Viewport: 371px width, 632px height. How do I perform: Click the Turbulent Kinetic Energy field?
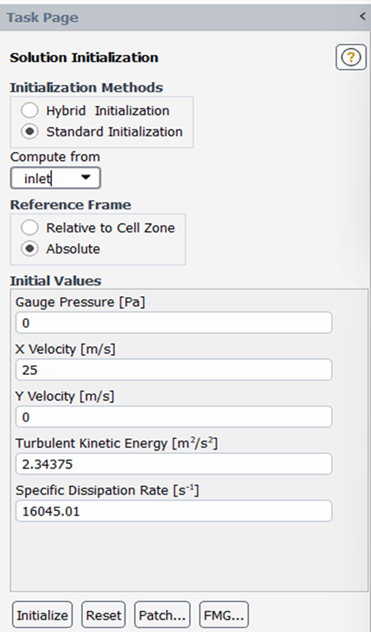[174, 464]
